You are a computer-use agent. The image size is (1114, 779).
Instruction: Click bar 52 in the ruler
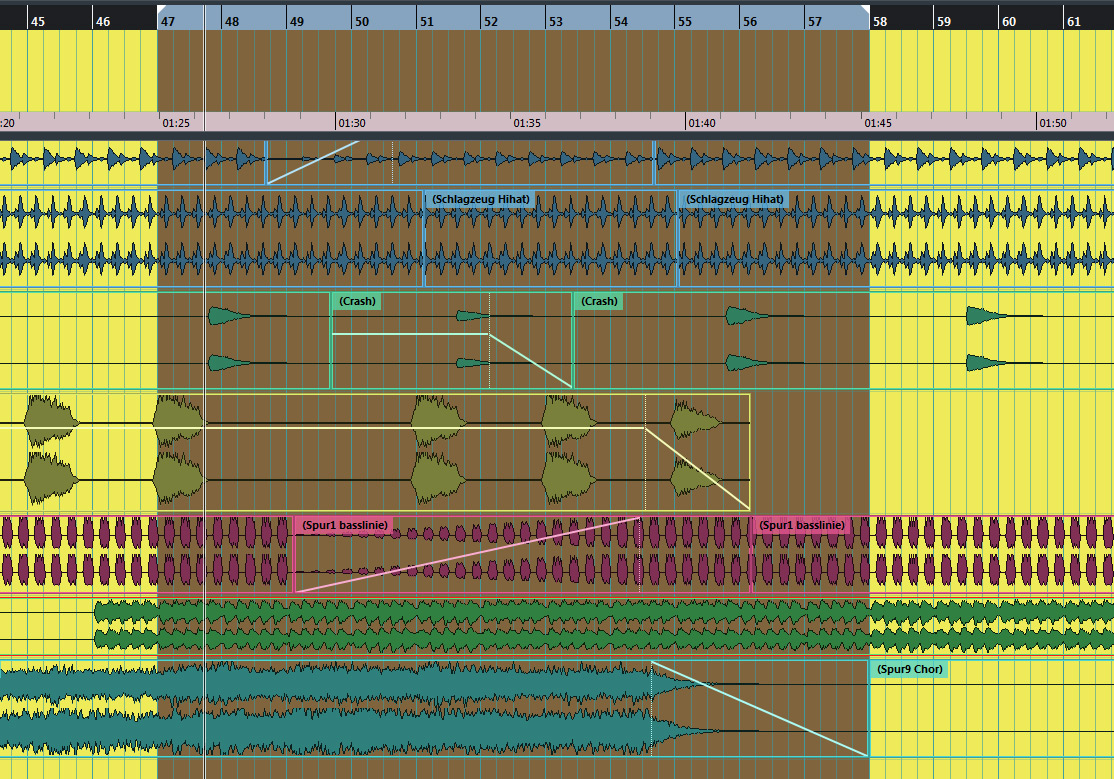pos(491,21)
